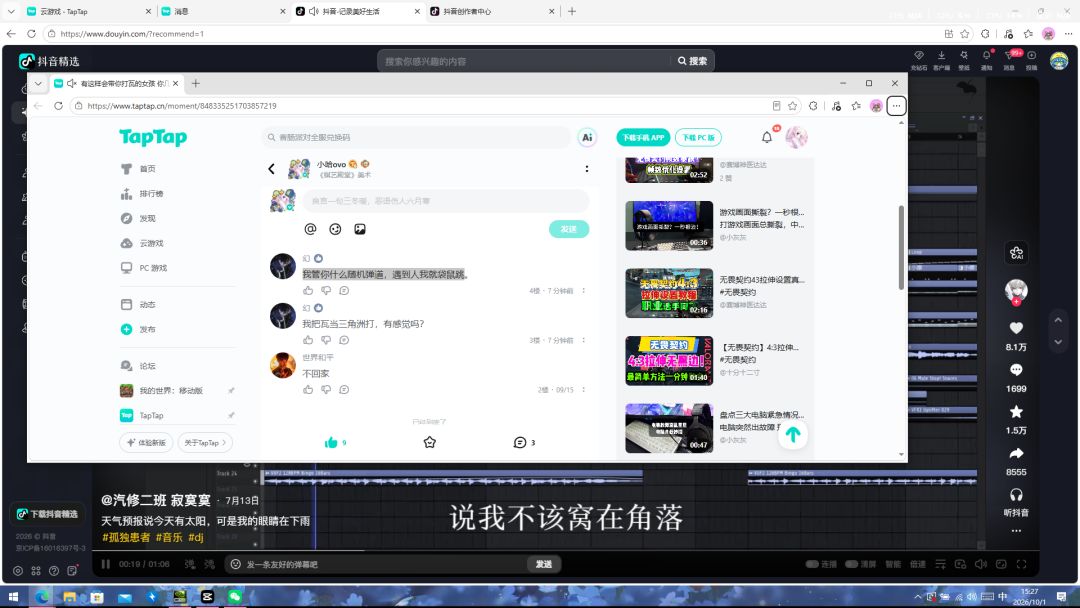The image size is (1080, 608).
Task: Open more options for the 不回家 comment
Action: [x=583, y=390]
